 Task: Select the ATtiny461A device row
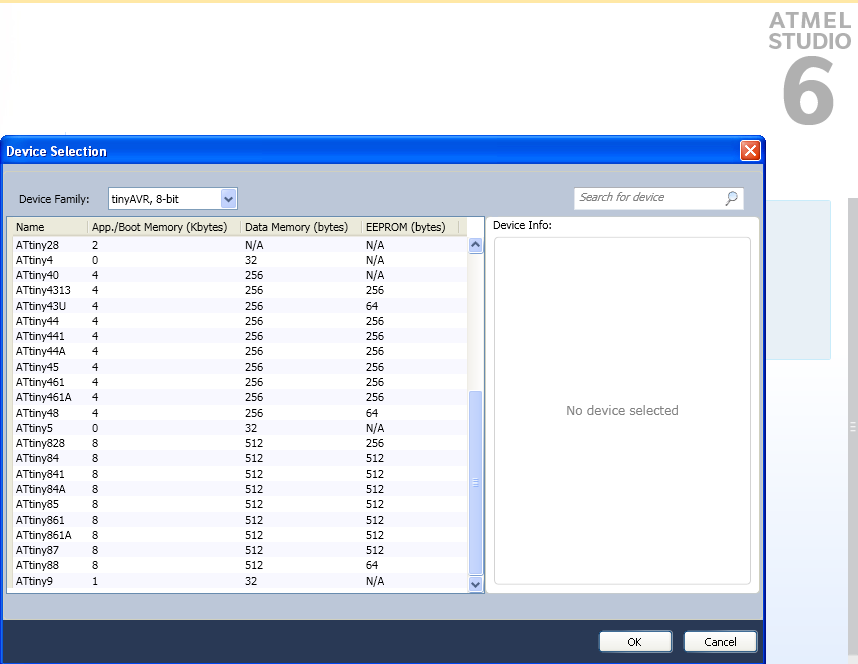click(240, 397)
